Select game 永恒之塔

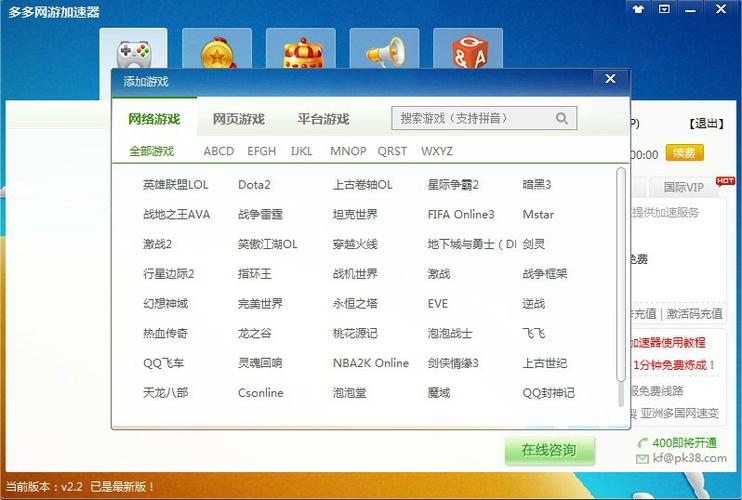[x=355, y=304]
